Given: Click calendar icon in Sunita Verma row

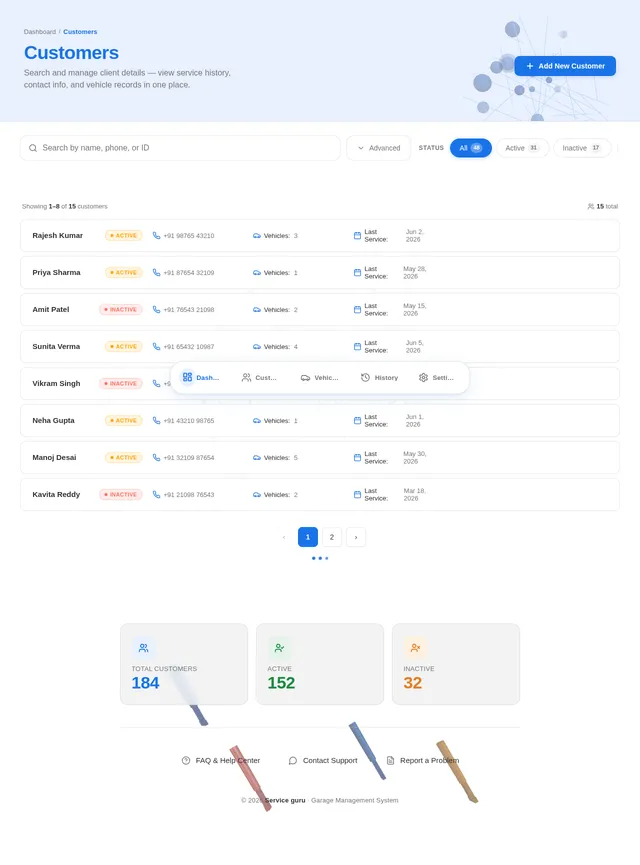Looking at the screenshot, I should (357, 346).
